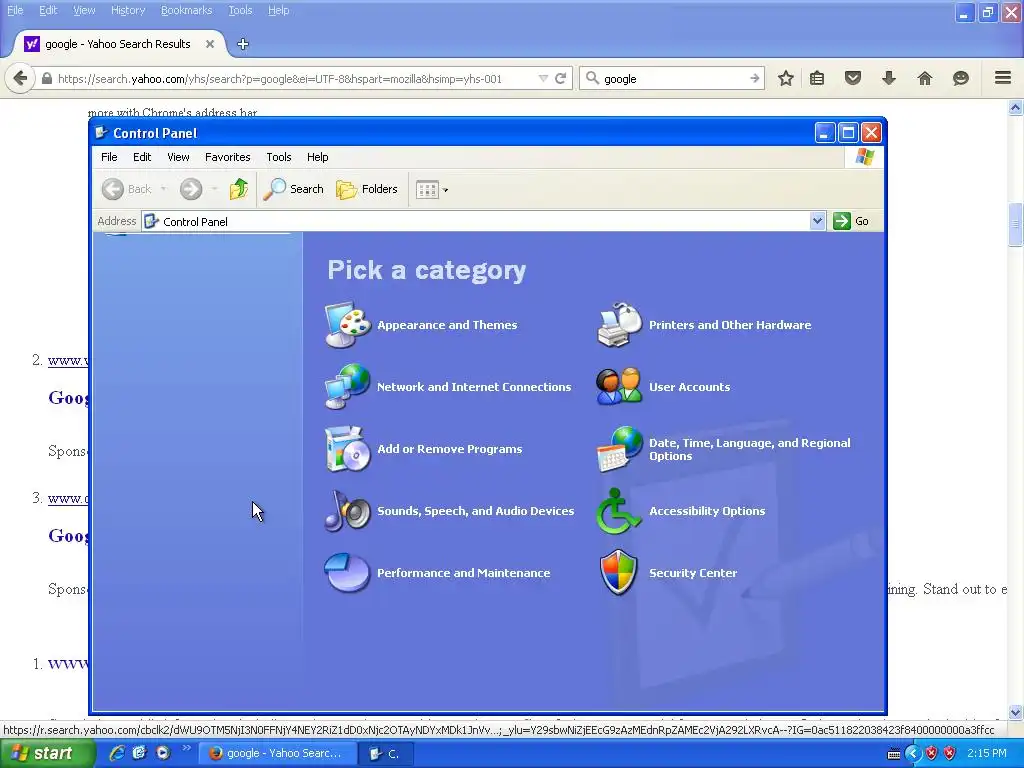Click Appearance and Themes link text

447,325
